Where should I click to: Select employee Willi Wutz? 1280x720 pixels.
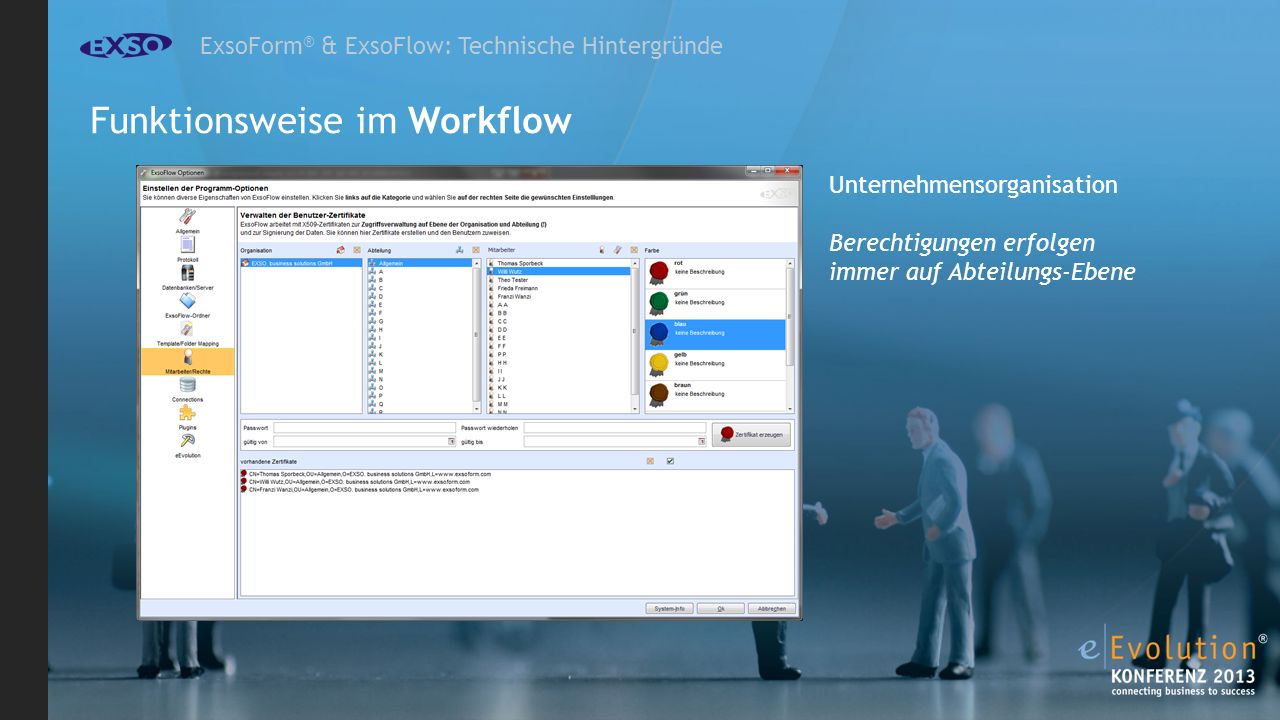pyautogui.click(x=559, y=271)
